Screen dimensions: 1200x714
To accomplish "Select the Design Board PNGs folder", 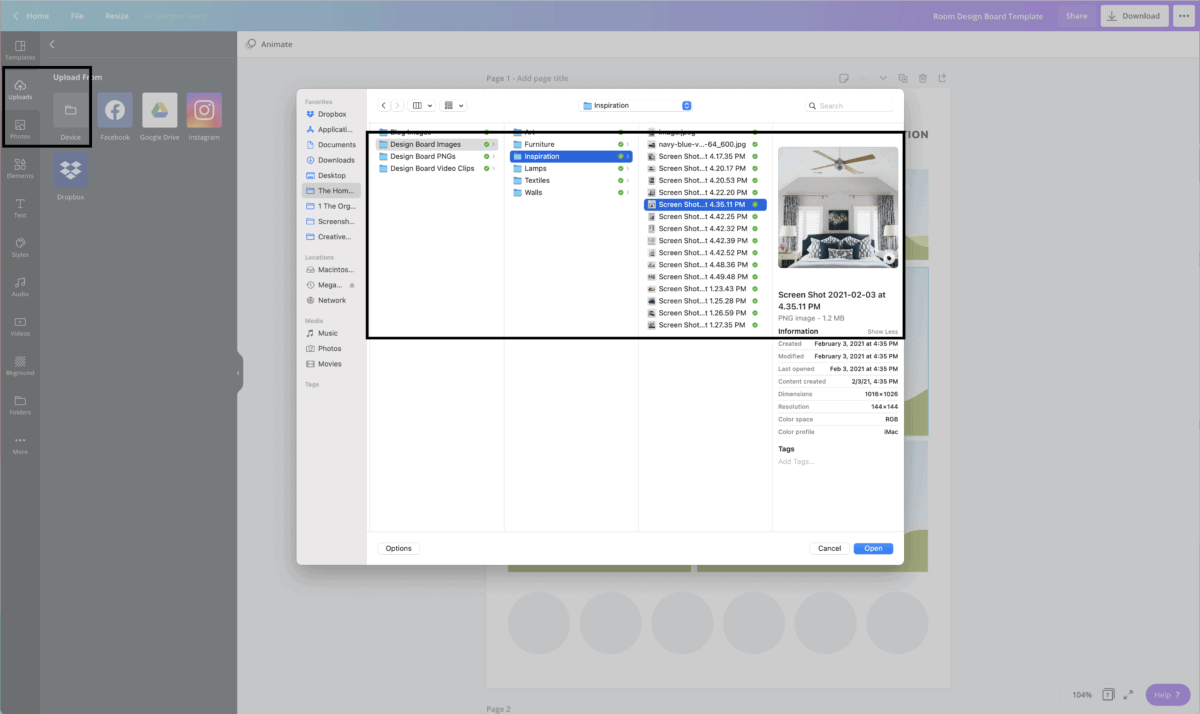I will click(x=425, y=156).
